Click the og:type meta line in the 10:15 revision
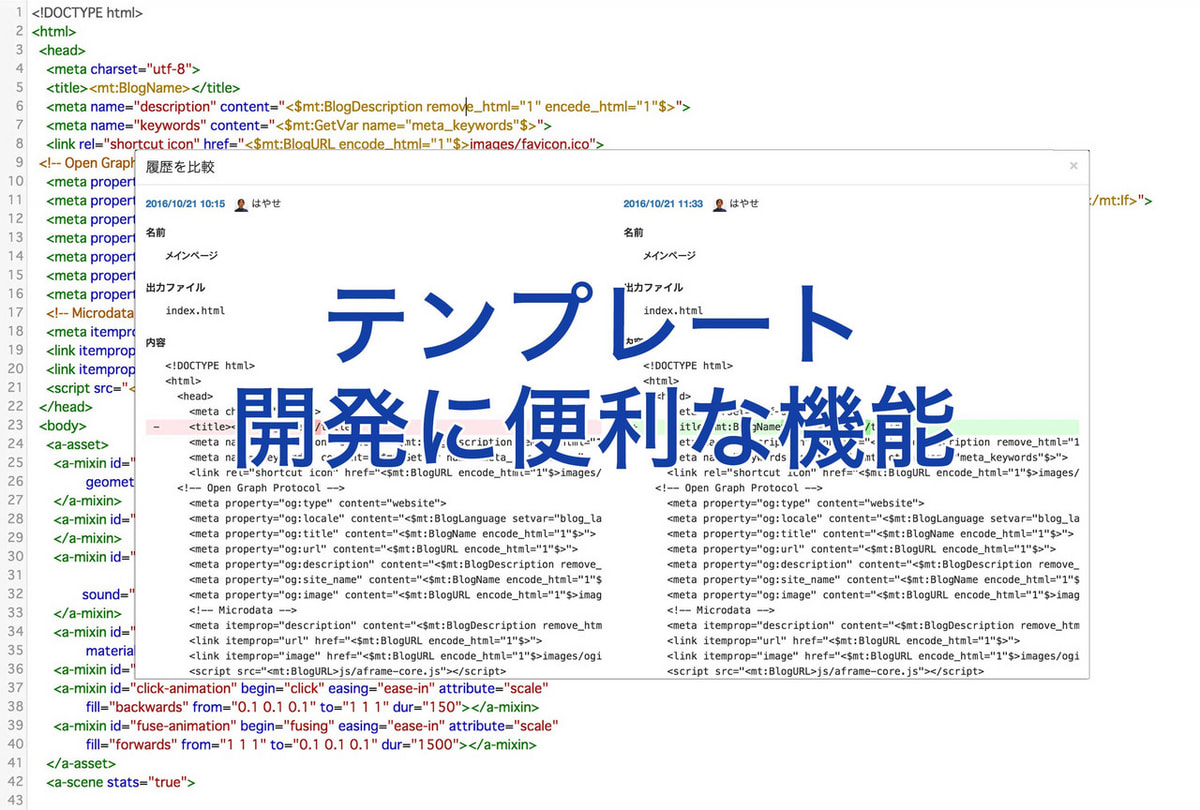 [x=318, y=503]
